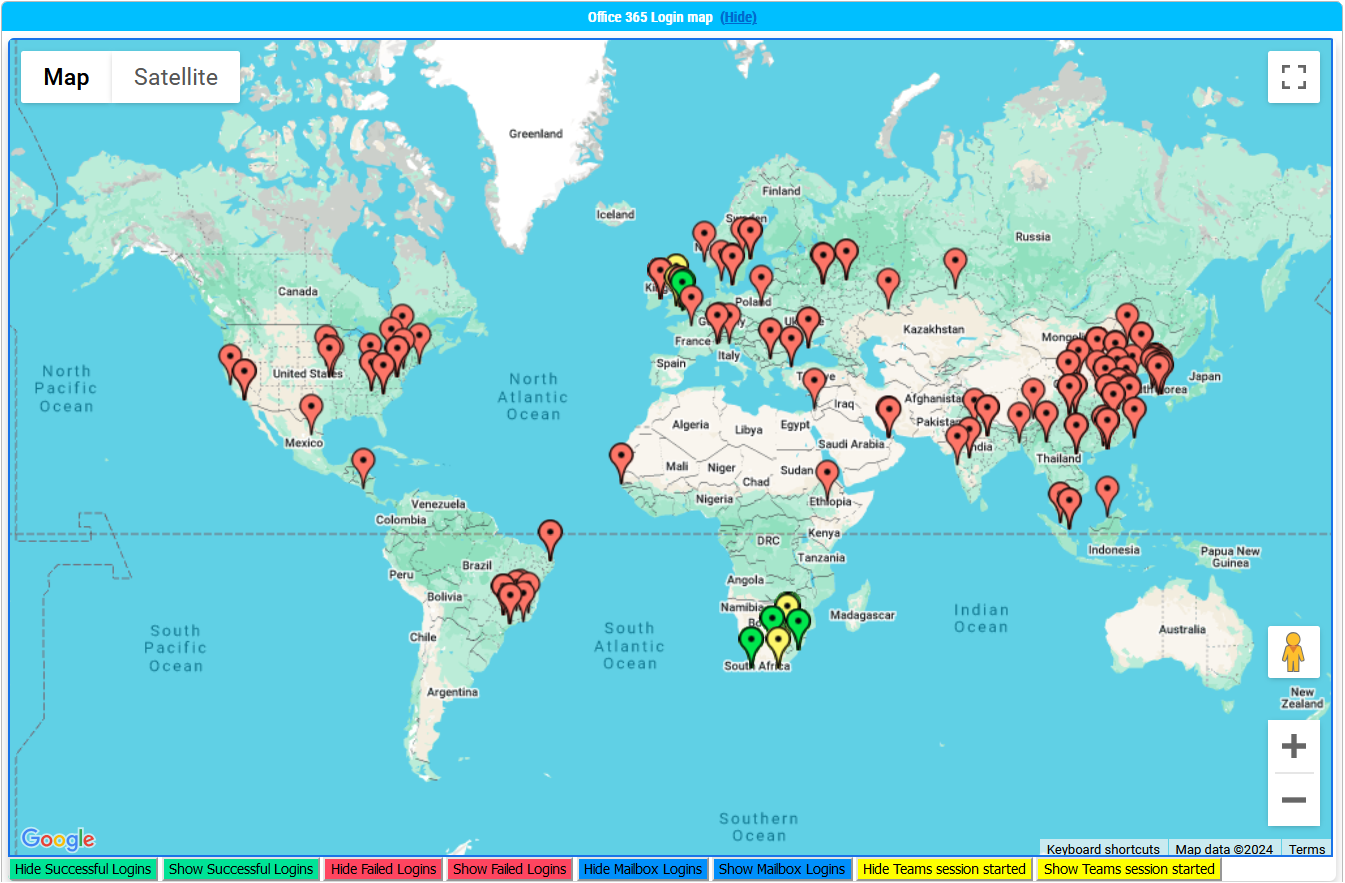Click Show Teams session started button

pos(1129,869)
